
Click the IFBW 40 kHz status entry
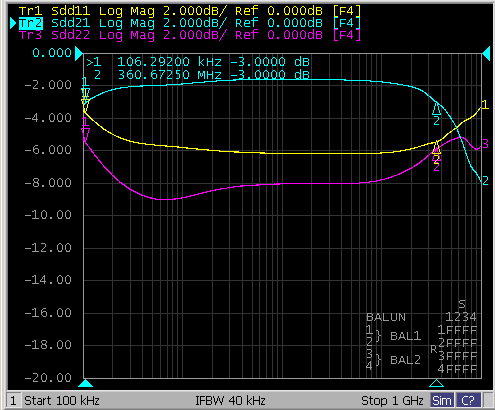(230, 400)
